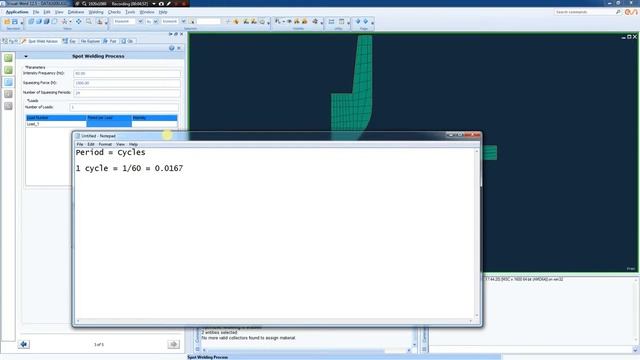
Task: Click the blue up arrow page icon
Action: (365, 21)
